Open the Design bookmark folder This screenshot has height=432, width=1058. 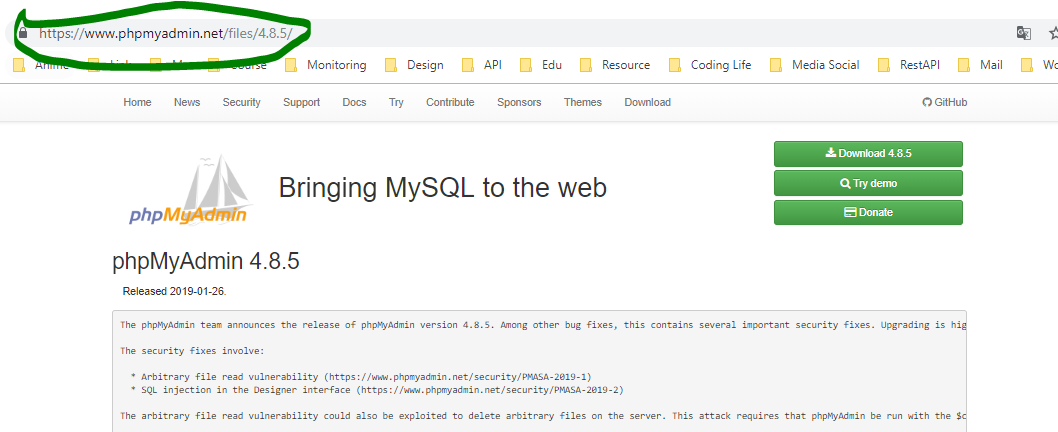click(x=415, y=65)
